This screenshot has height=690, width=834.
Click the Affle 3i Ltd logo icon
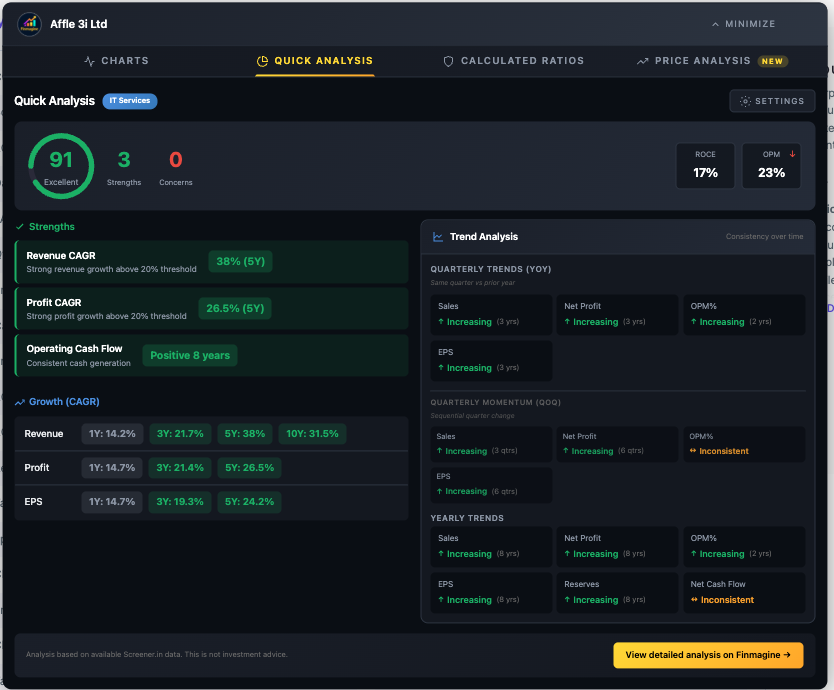pos(30,23)
